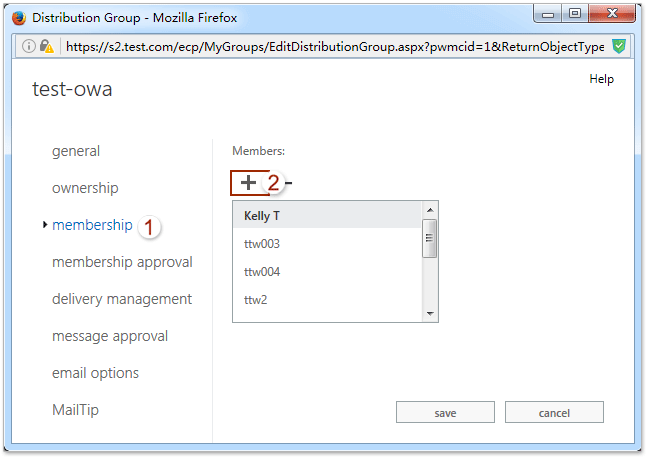
Task: Open message approval section
Action: pyautogui.click(x=110, y=336)
